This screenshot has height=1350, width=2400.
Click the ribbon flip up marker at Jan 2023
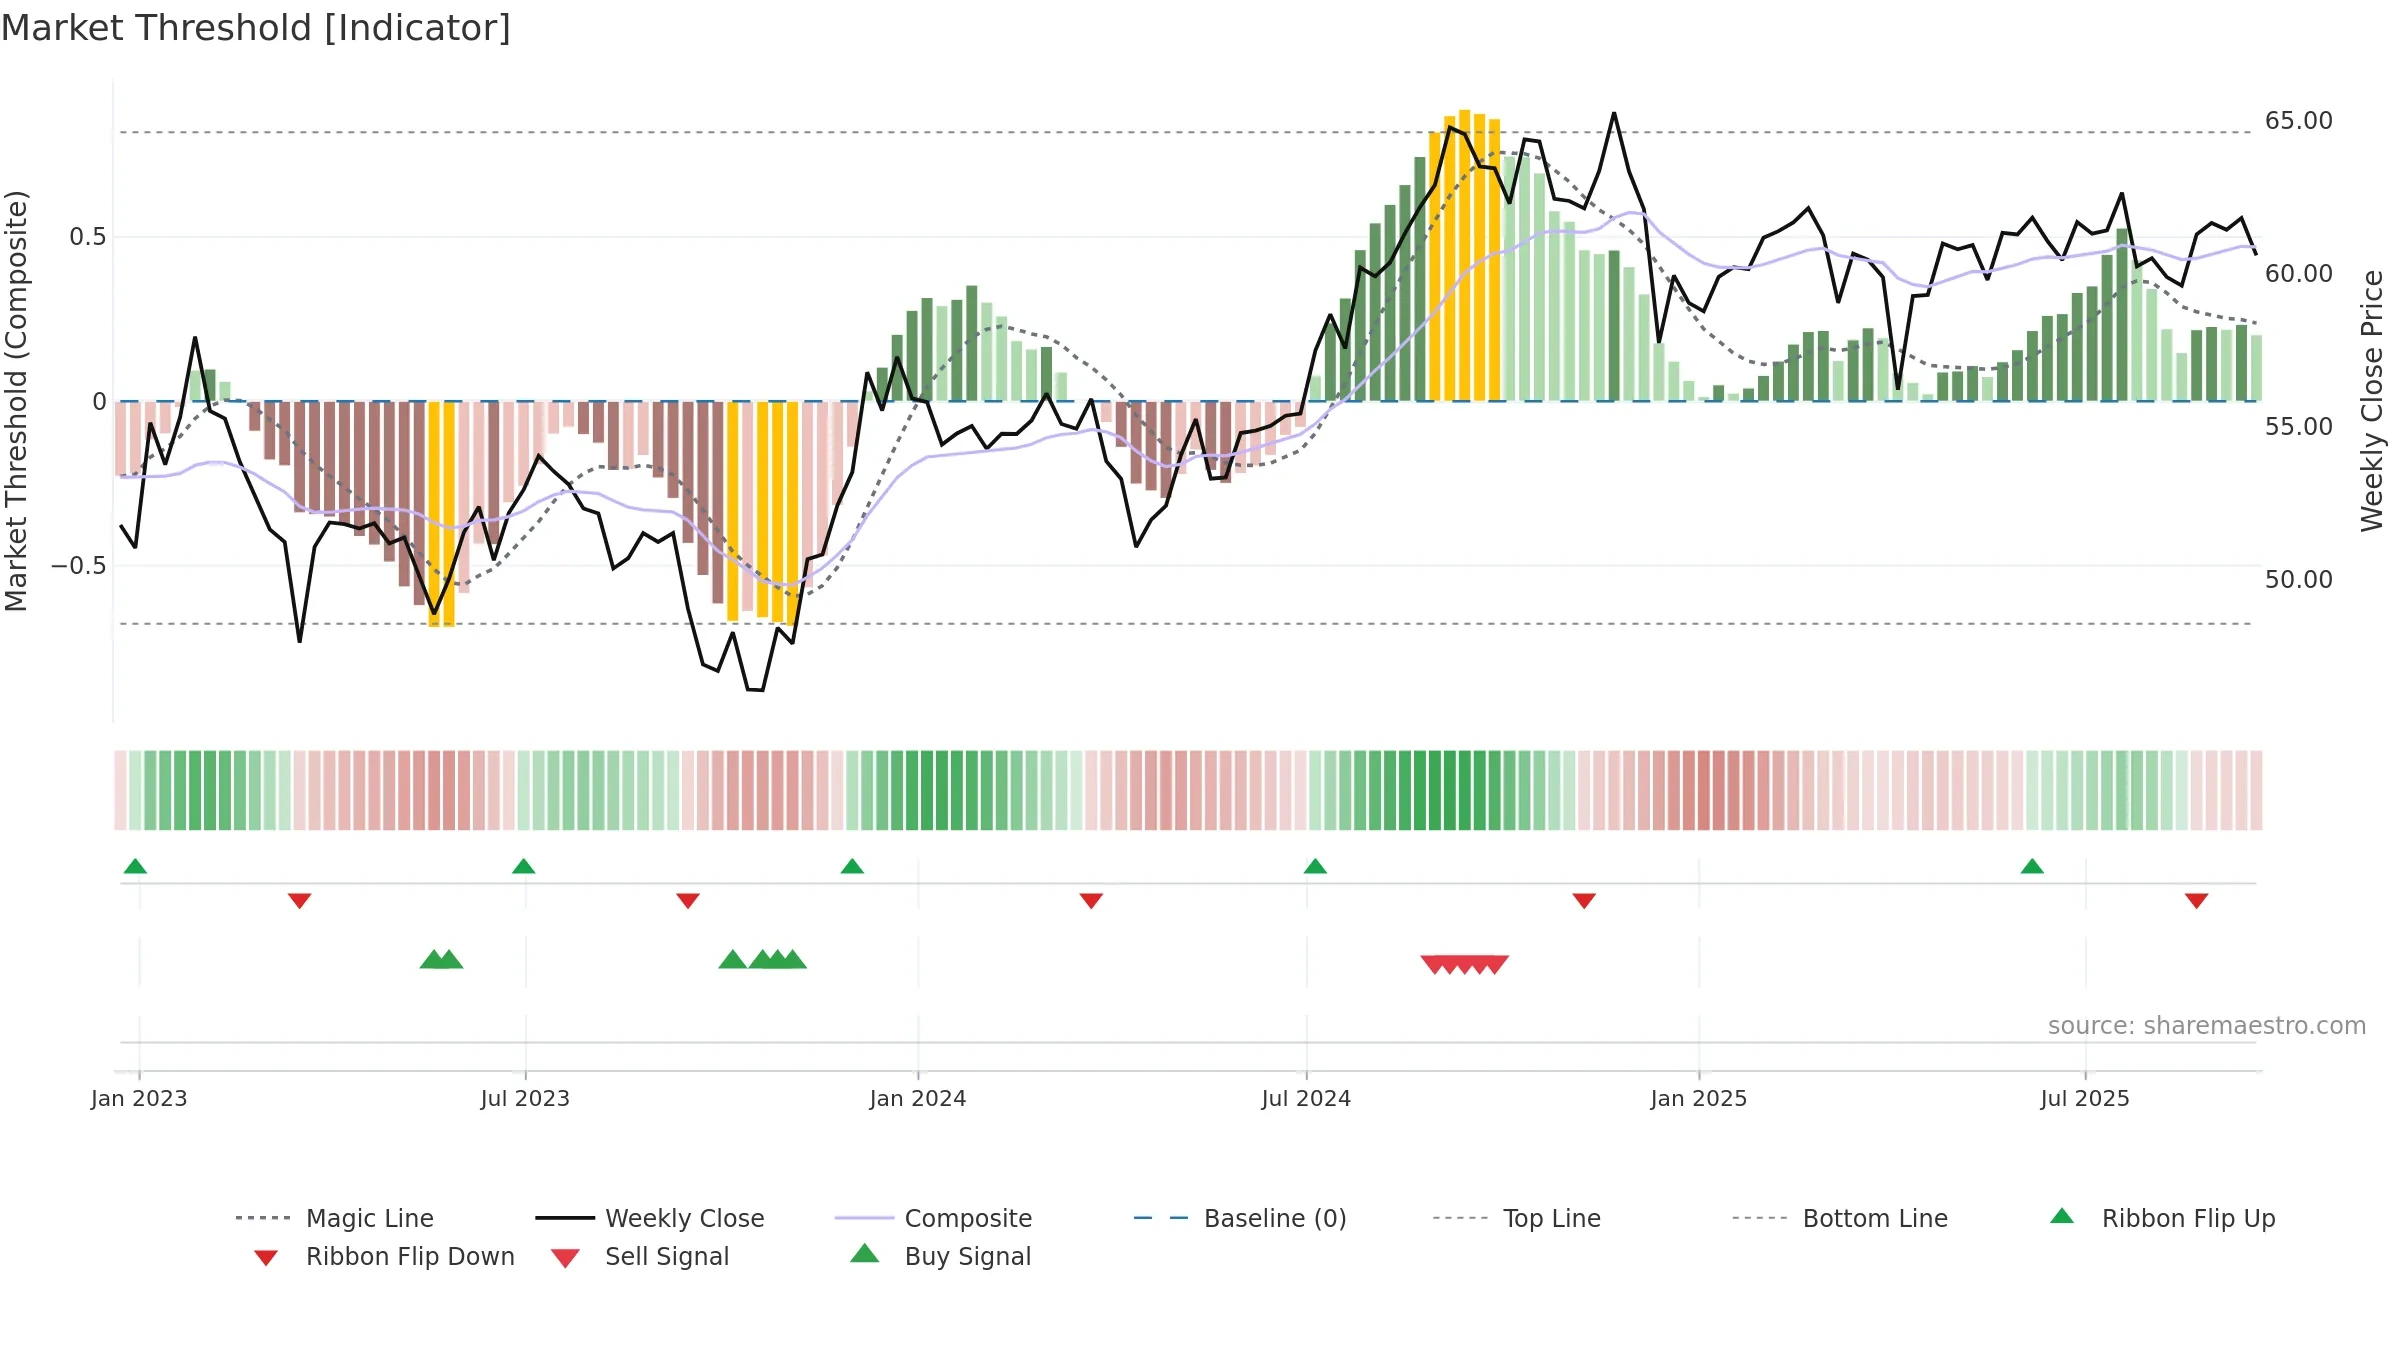coord(135,866)
